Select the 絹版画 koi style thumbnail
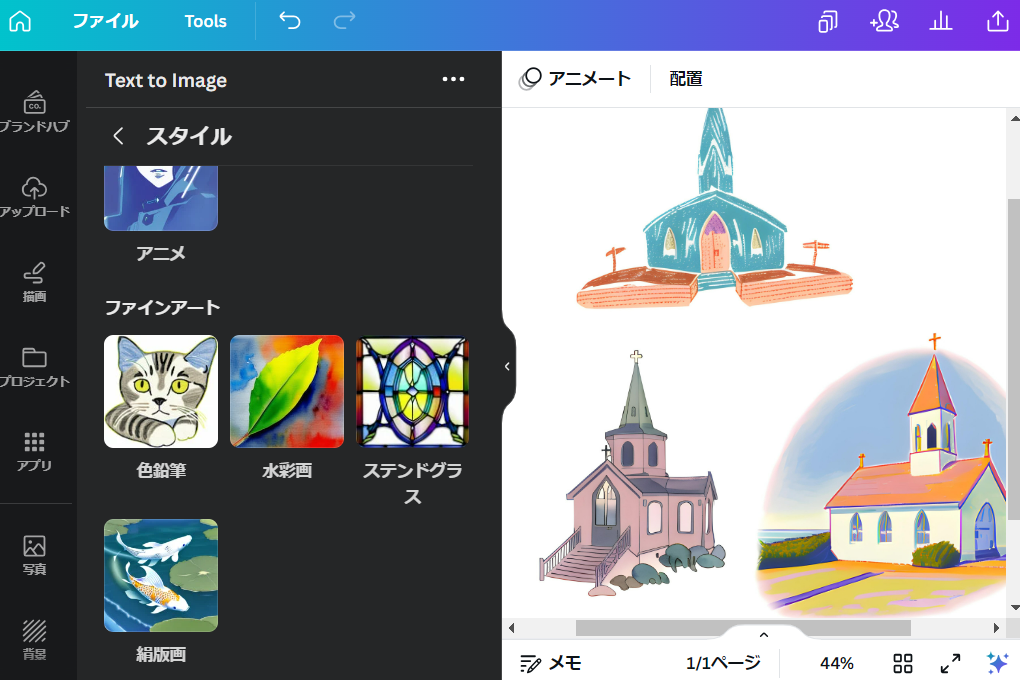Viewport: 1020px width, 680px height. [x=161, y=575]
